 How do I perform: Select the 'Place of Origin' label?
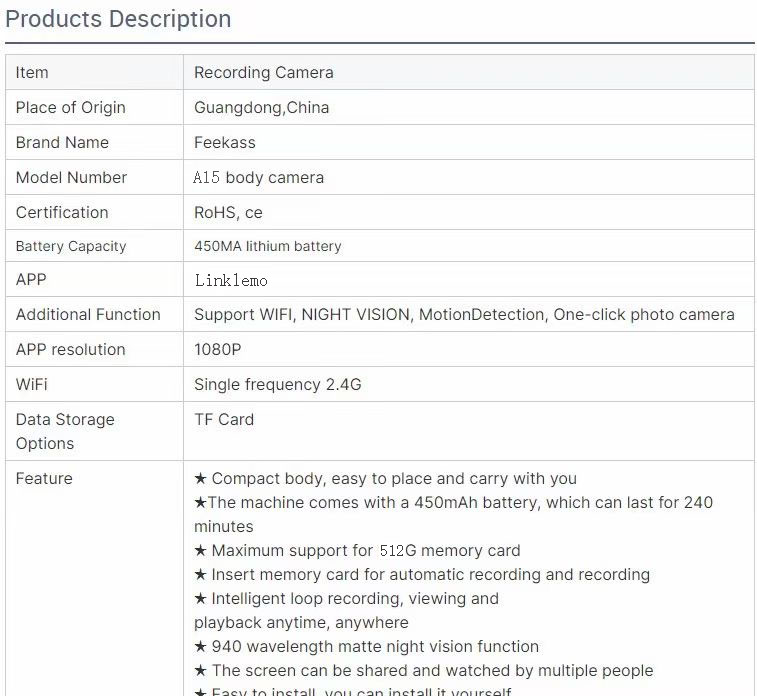pyautogui.click(x=70, y=108)
